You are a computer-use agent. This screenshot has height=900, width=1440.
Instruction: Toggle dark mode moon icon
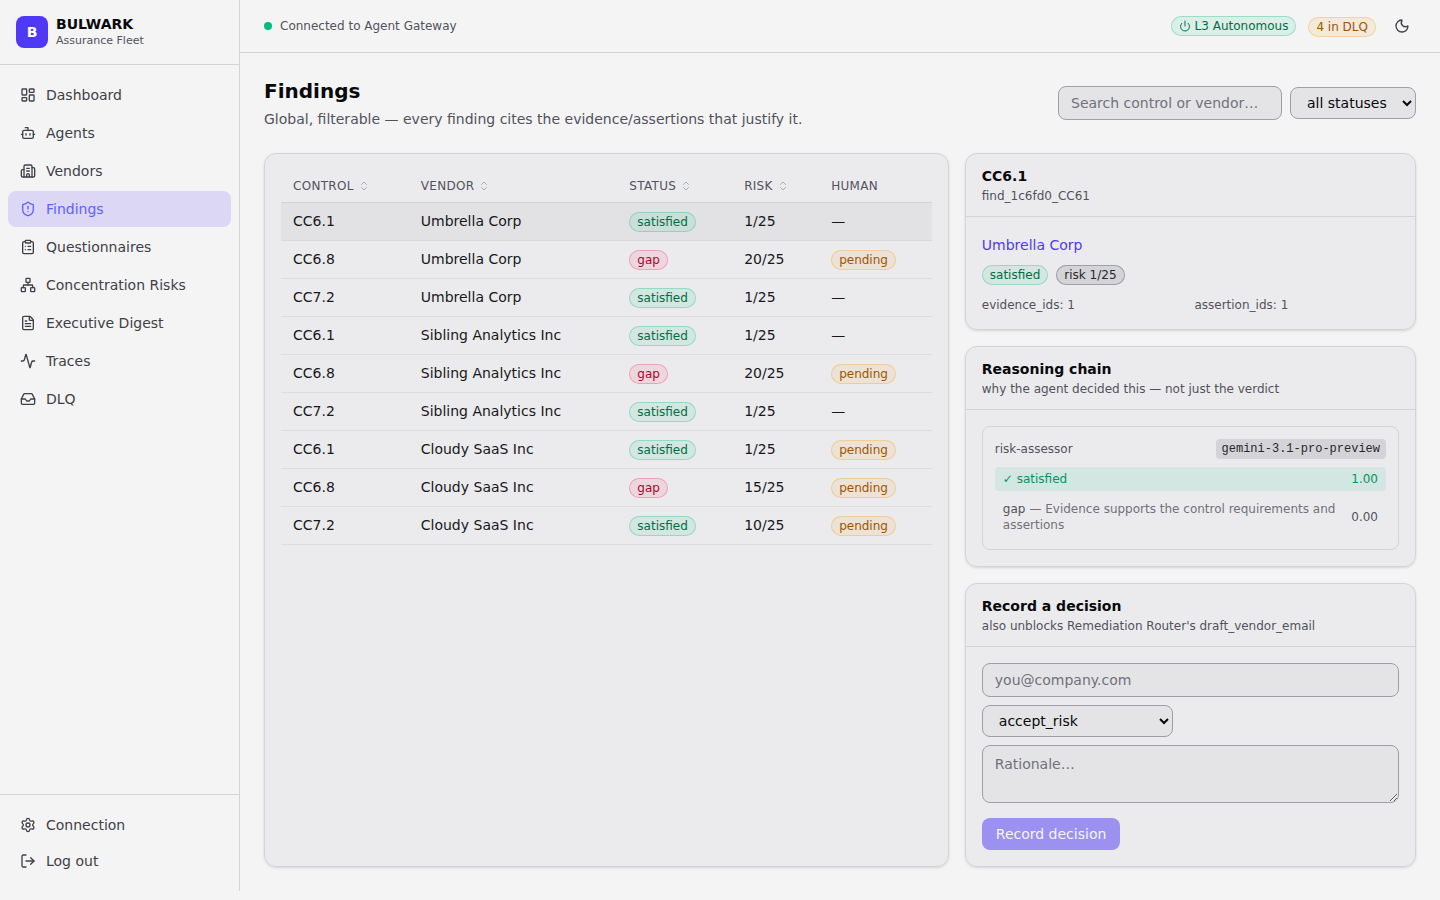(x=1402, y=26)
